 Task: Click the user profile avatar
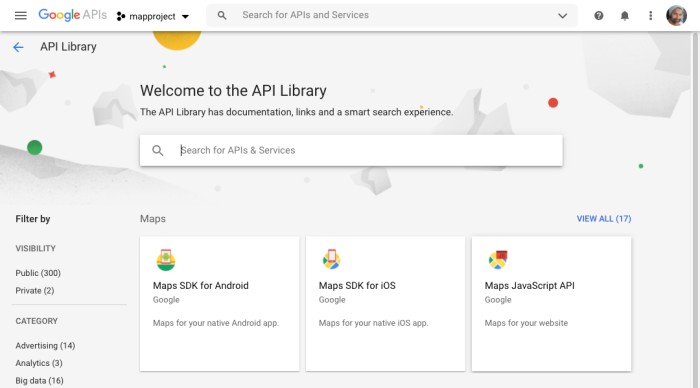[676, 16]
